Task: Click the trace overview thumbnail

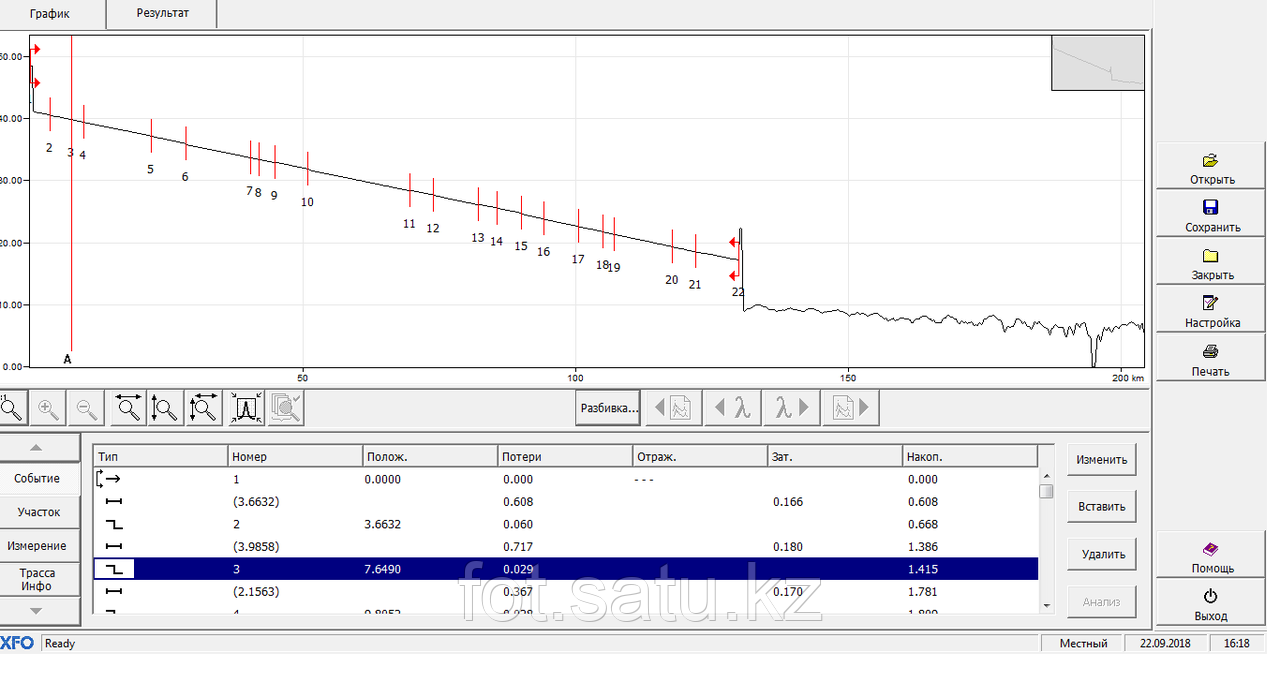Action: (1098, 63)
